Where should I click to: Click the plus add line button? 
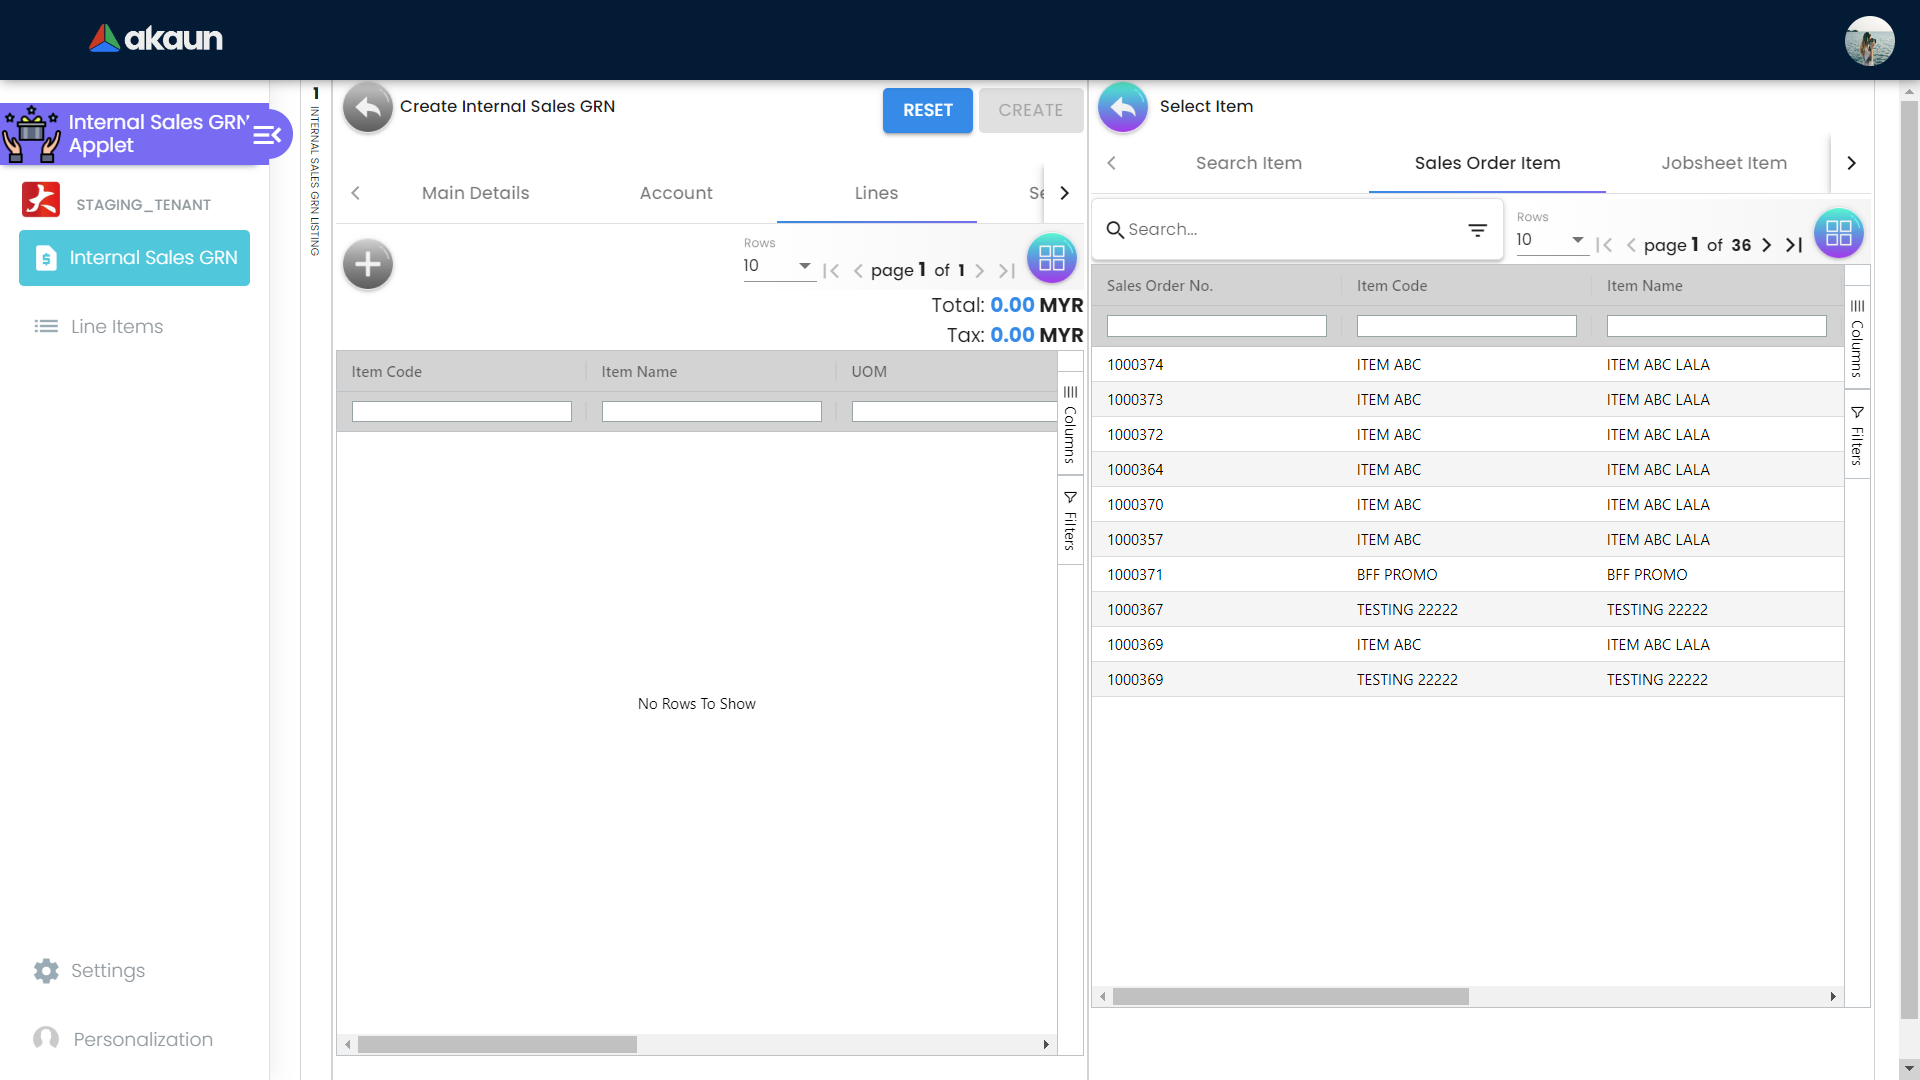point(367,264)
